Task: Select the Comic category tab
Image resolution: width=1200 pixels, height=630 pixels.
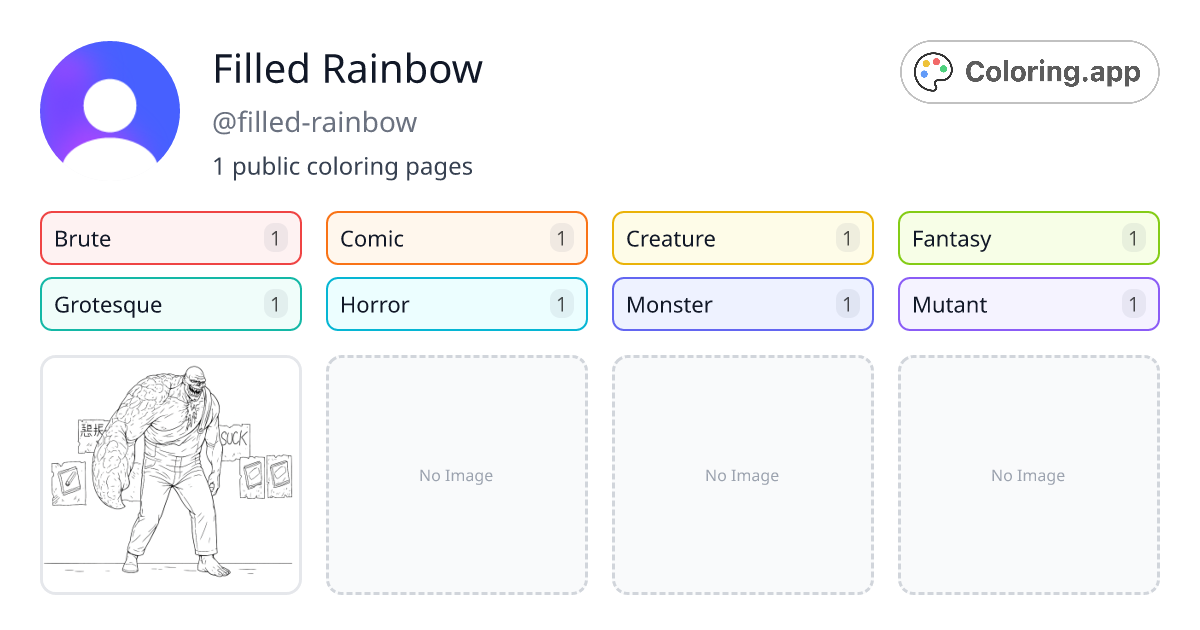Action: click(456, 238)
